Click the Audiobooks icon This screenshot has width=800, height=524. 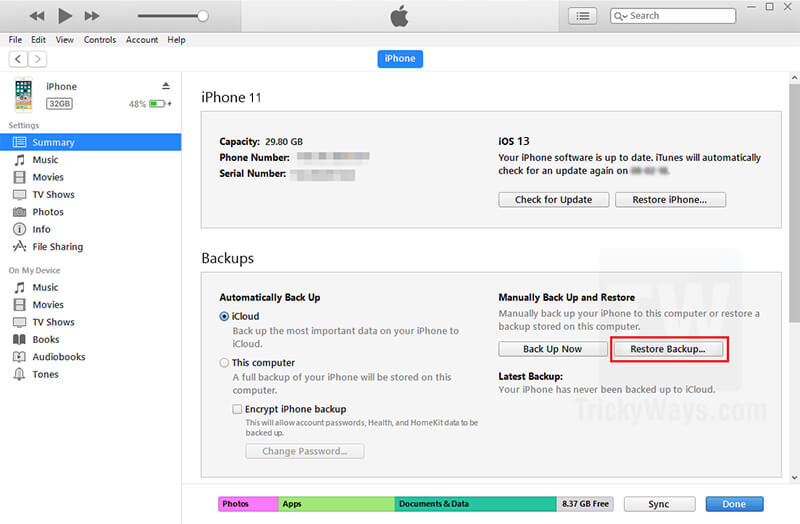click(x=19, y=357)
